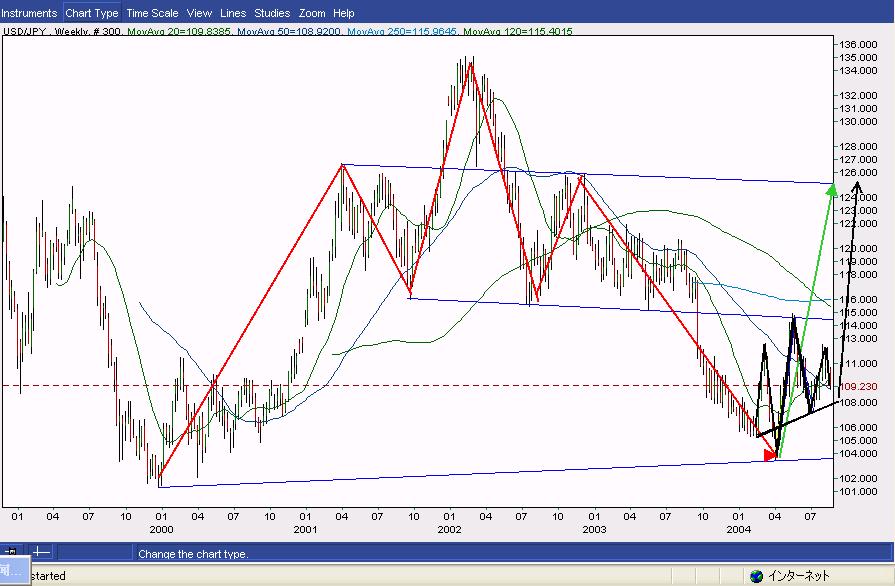
Task: Open the Lines menu
Action: (233, 13)
